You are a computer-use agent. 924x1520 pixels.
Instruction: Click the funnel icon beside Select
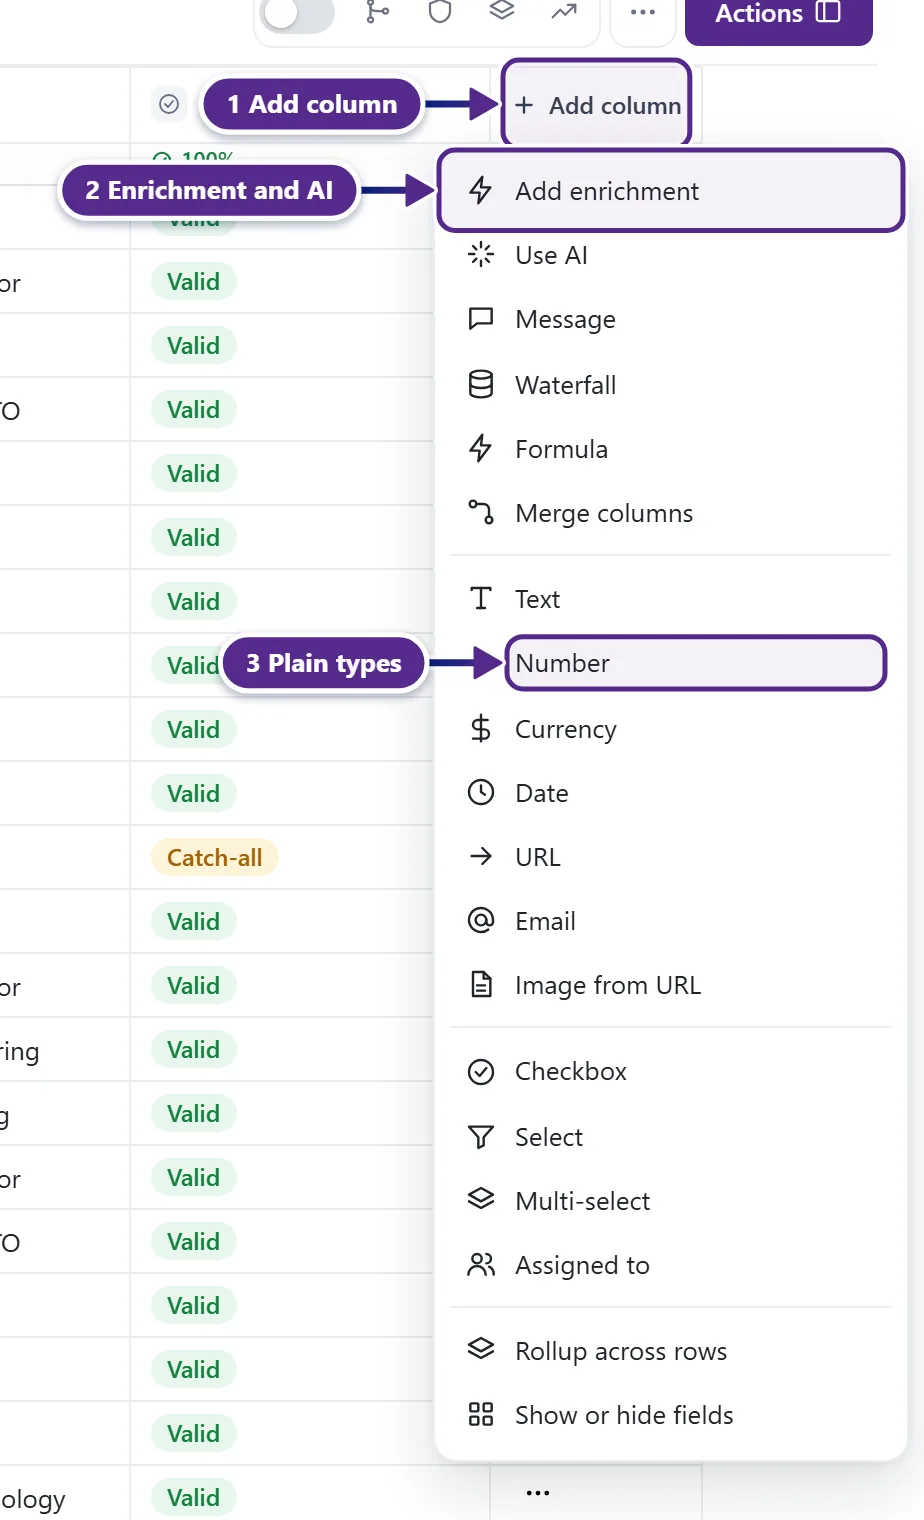481,1136
